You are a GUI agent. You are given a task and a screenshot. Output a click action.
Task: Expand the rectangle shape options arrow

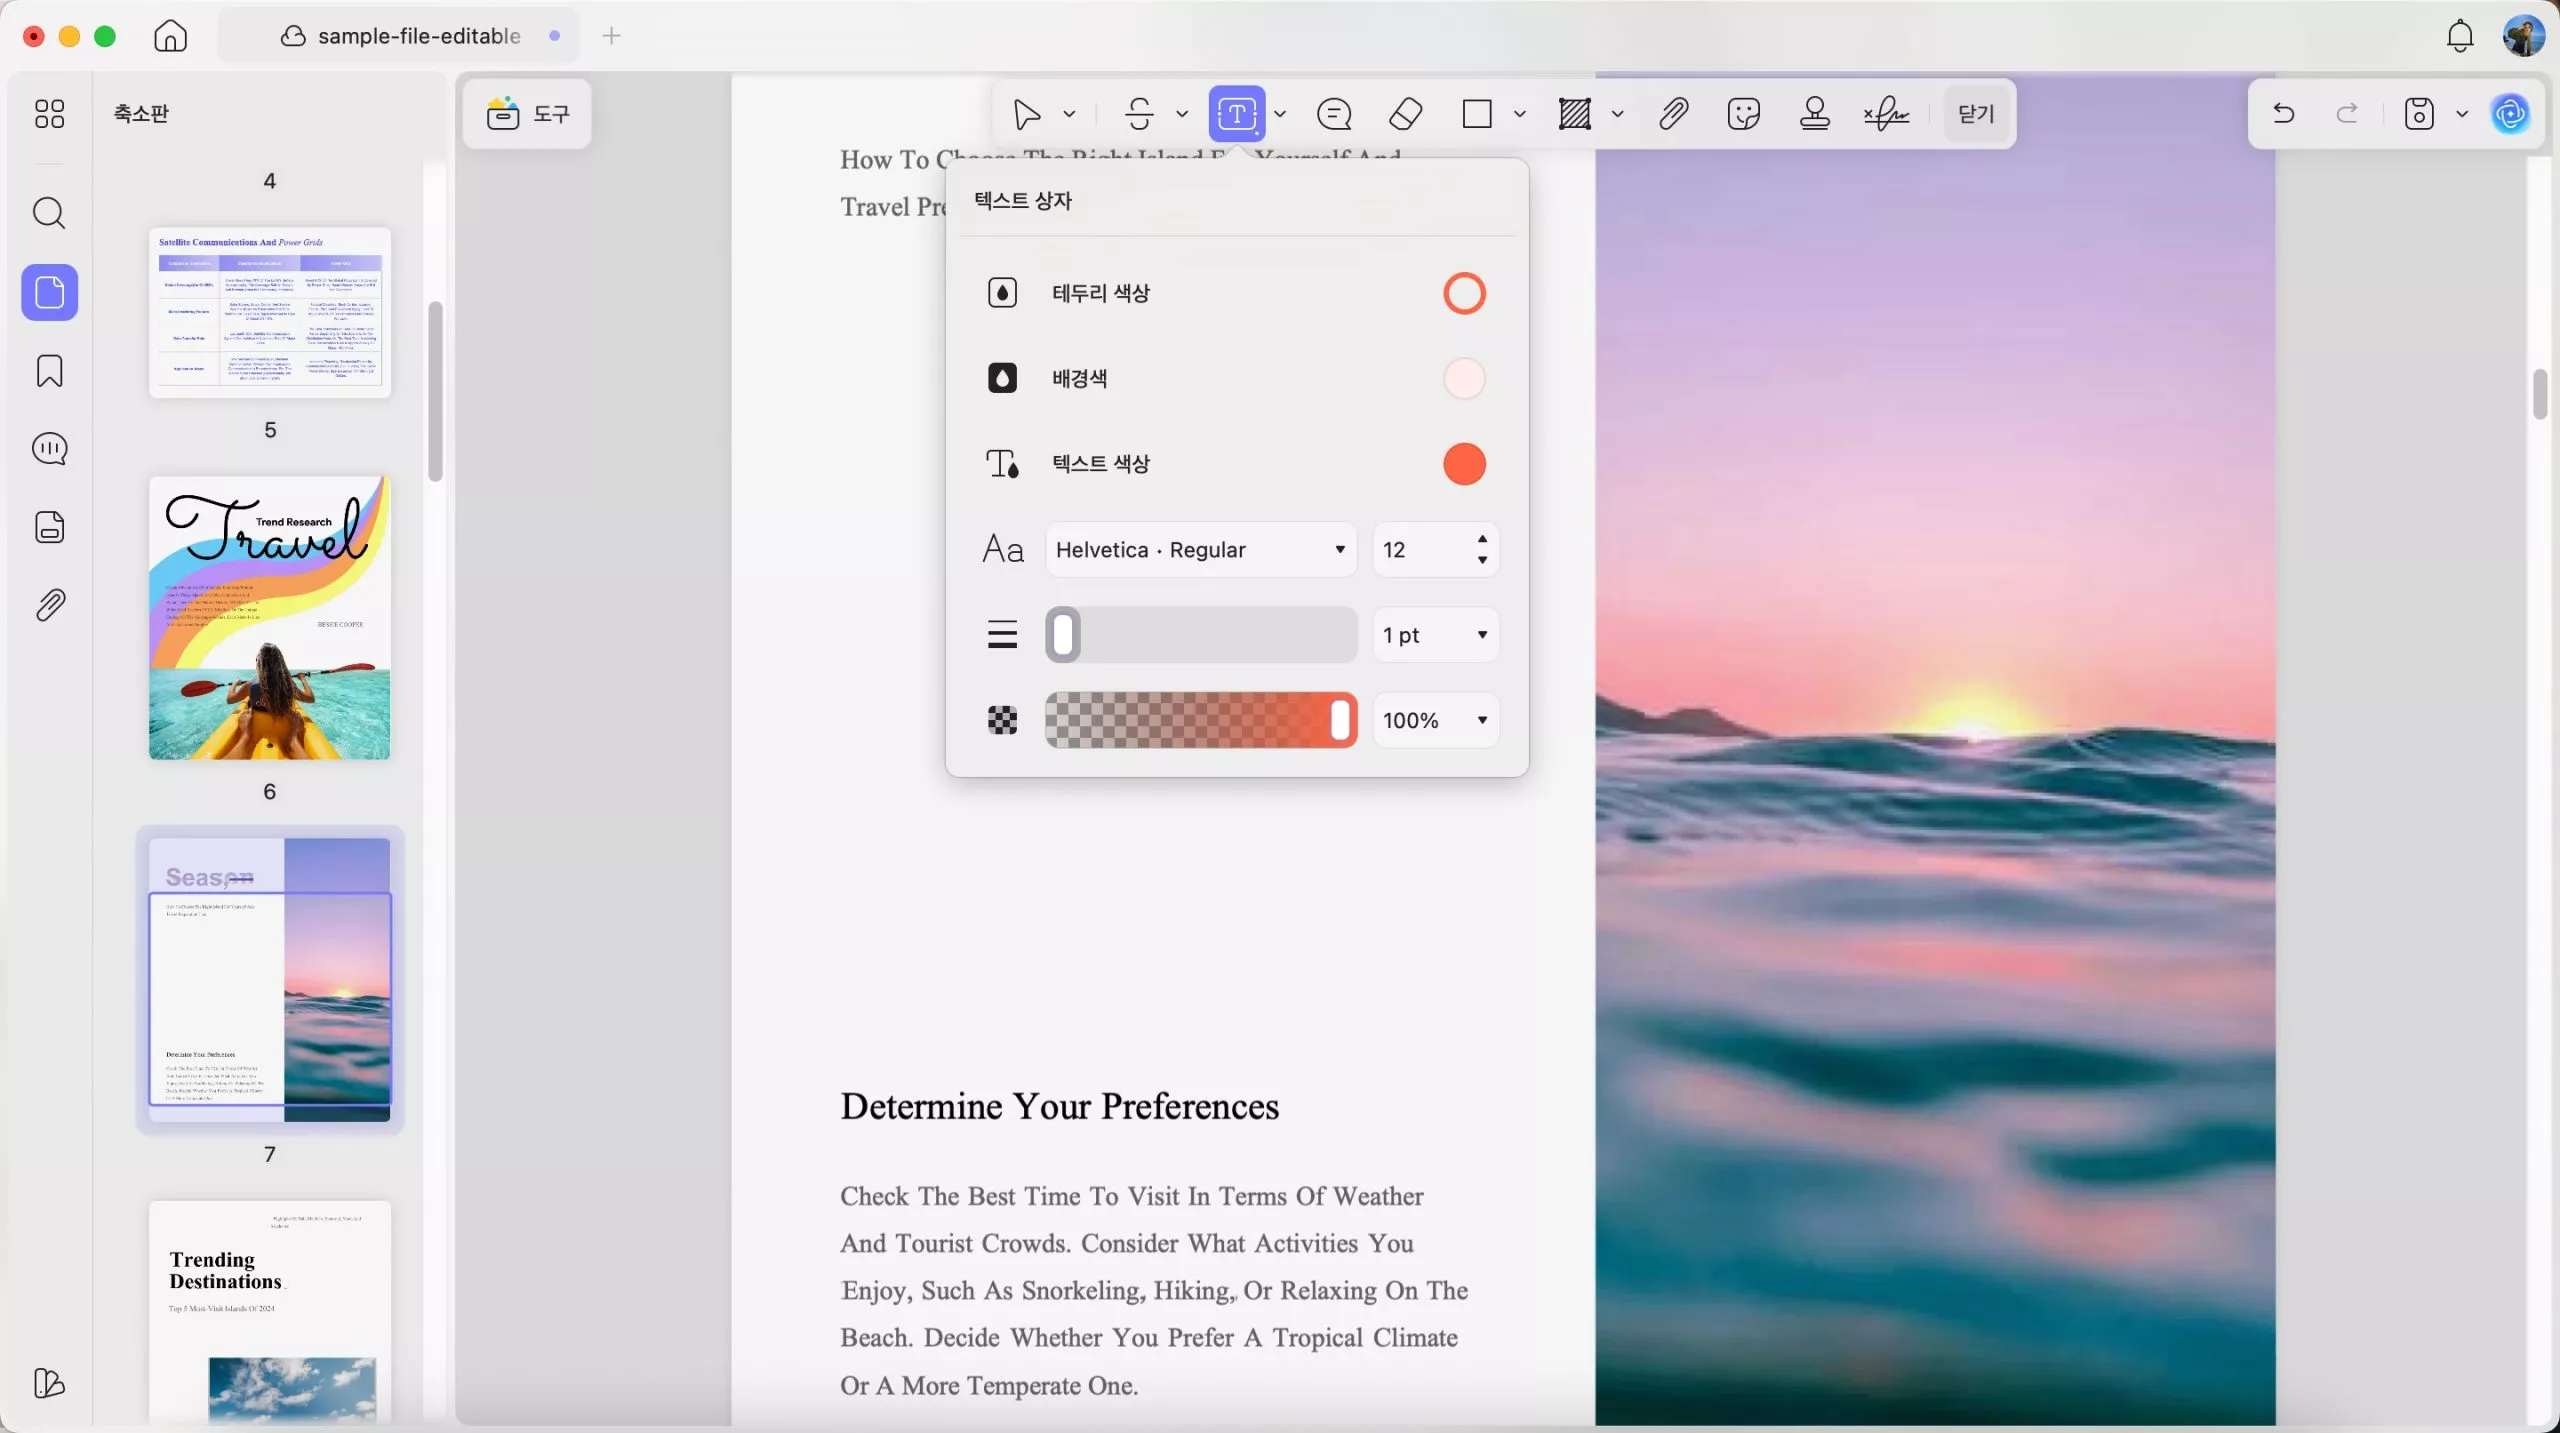click(1520, 114)
